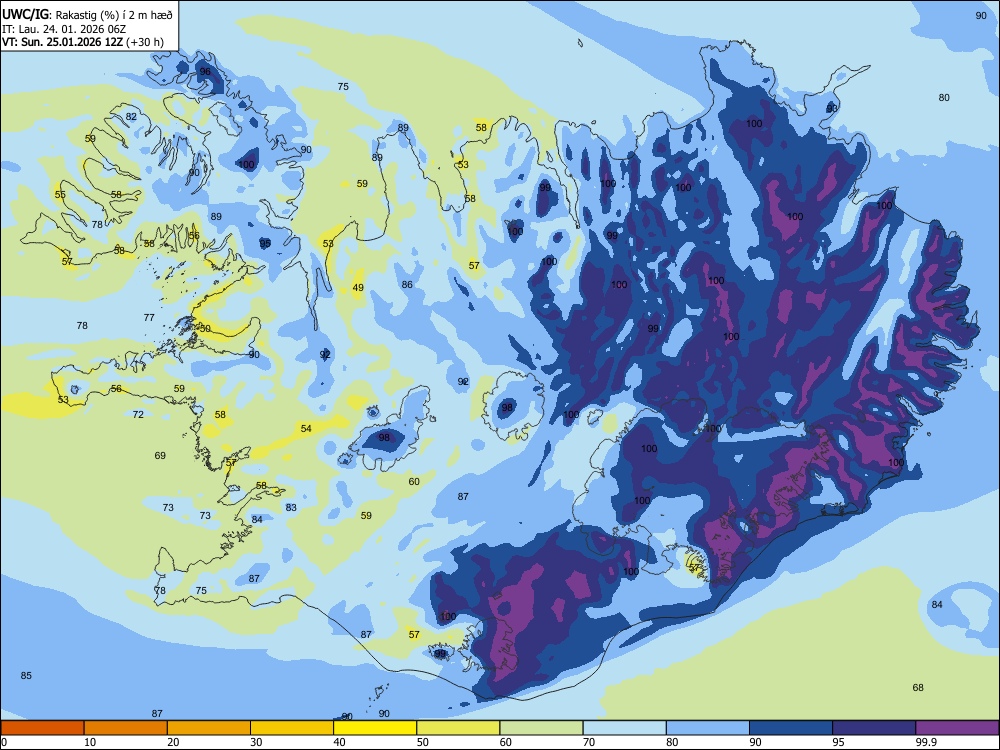
Task: Click the golden 30–40 legend swatch
Action: [x=291, y=728]
